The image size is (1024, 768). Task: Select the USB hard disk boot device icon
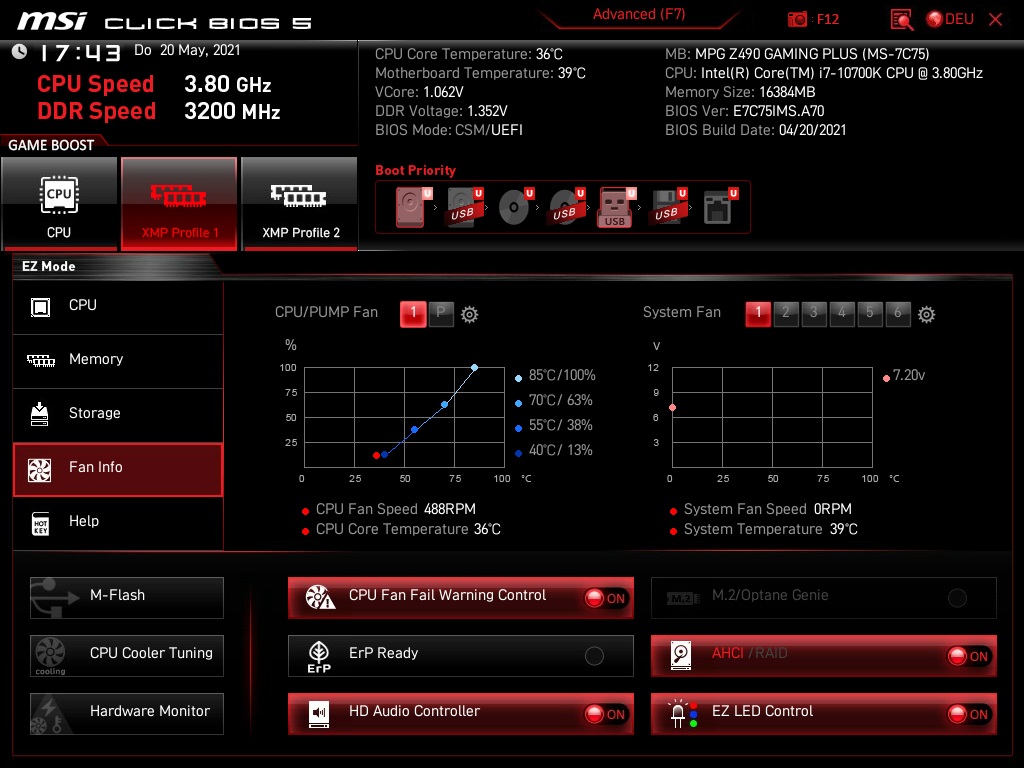tap(464, 207)
